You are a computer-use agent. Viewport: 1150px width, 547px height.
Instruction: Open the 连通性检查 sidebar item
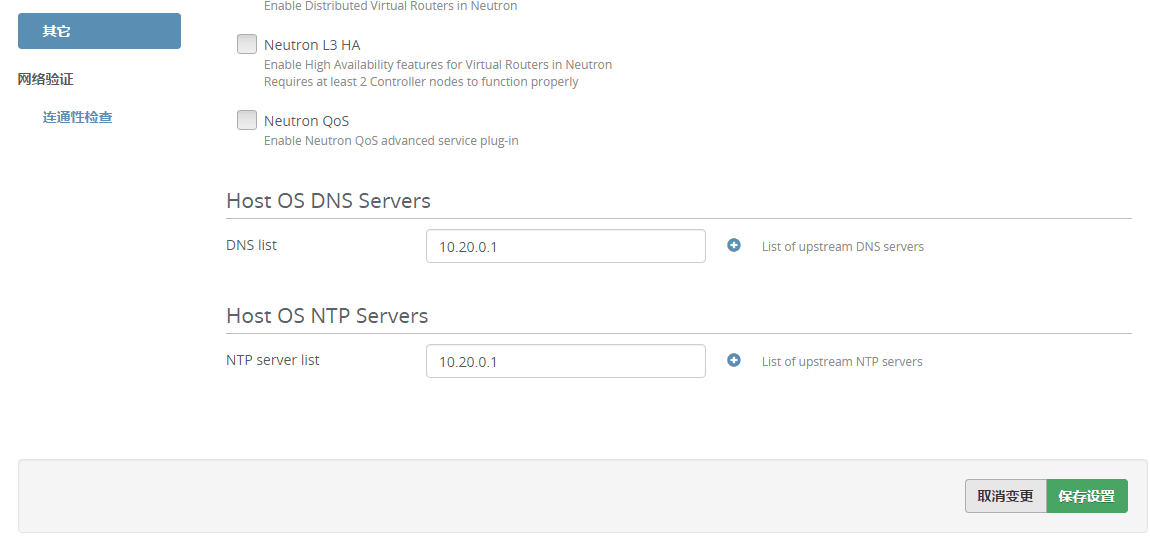(x=77, y=117)
